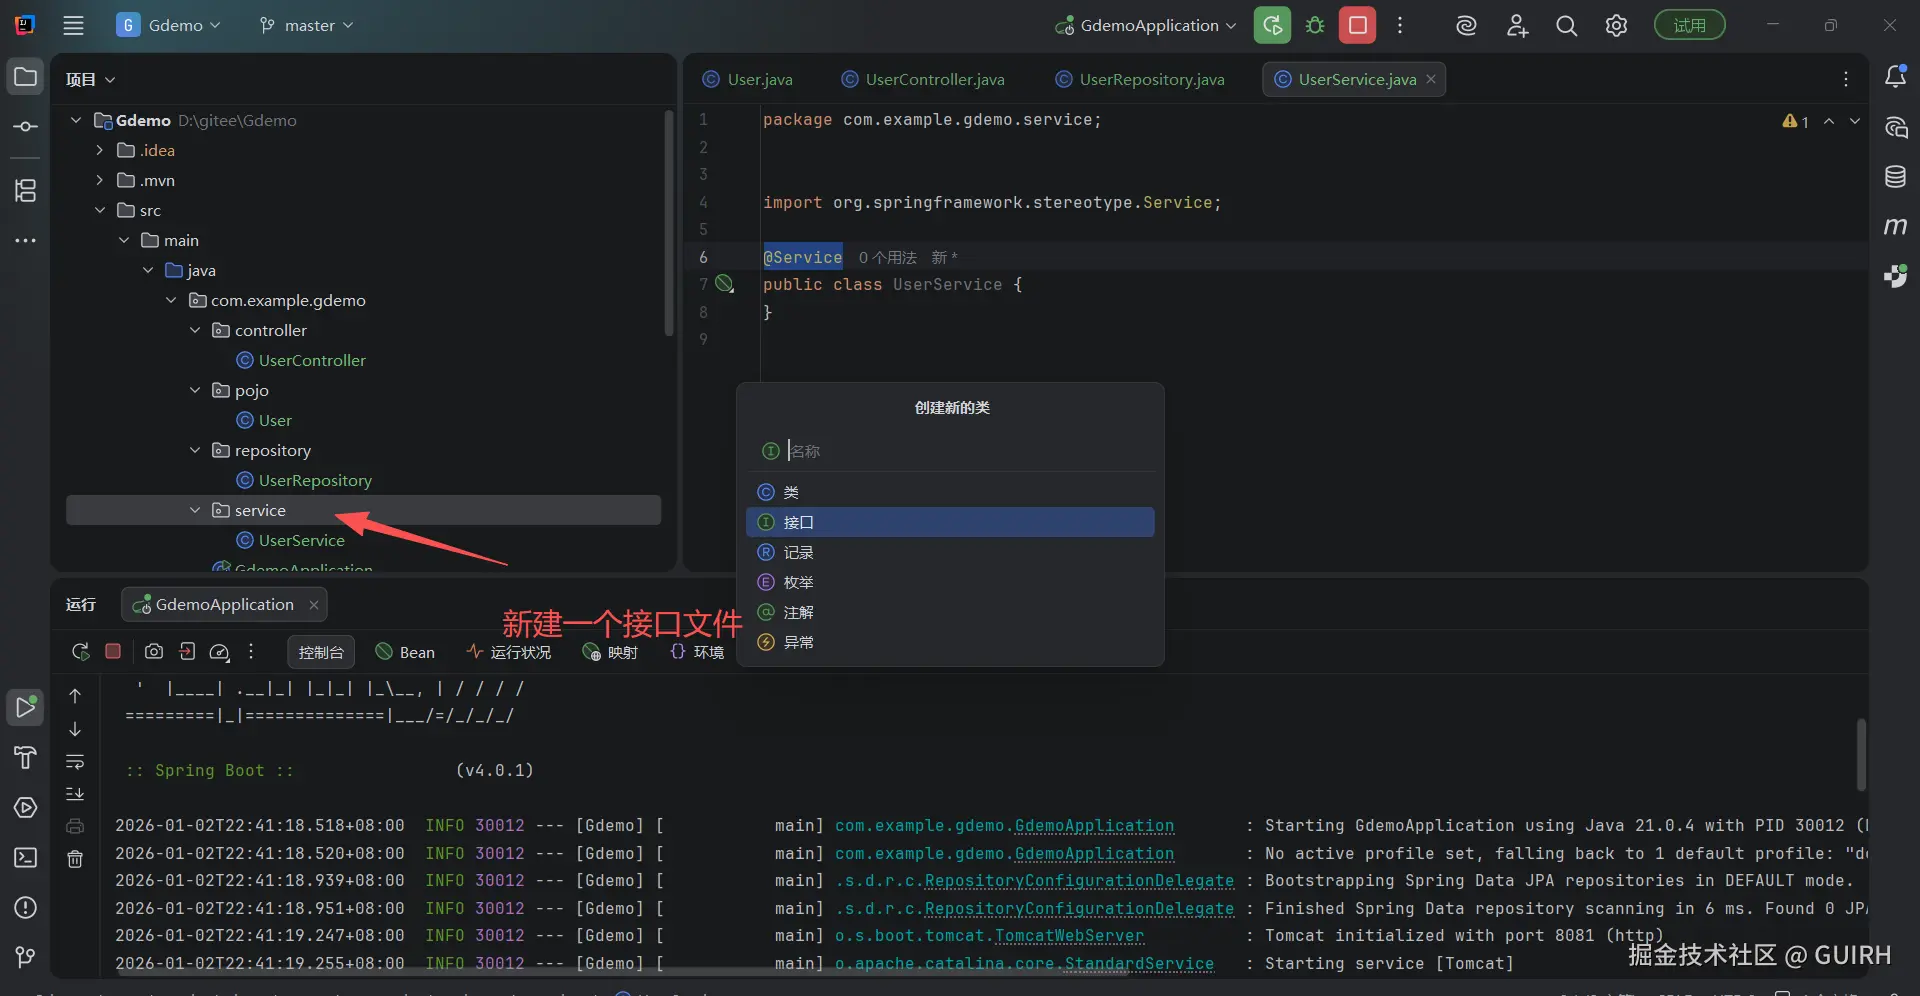Open editor tabs more options menu

[x=1845, y=79]
